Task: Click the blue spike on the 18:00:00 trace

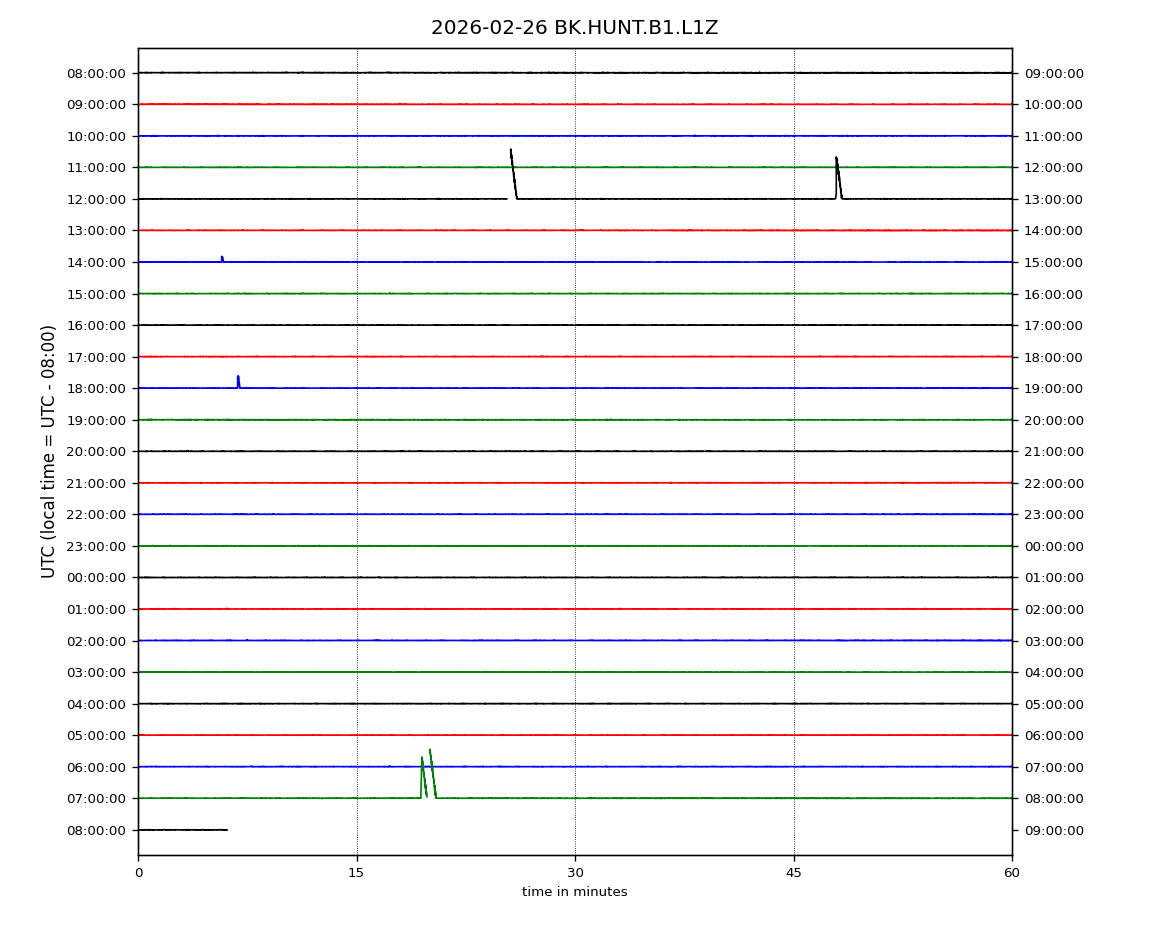Action: 238,381
